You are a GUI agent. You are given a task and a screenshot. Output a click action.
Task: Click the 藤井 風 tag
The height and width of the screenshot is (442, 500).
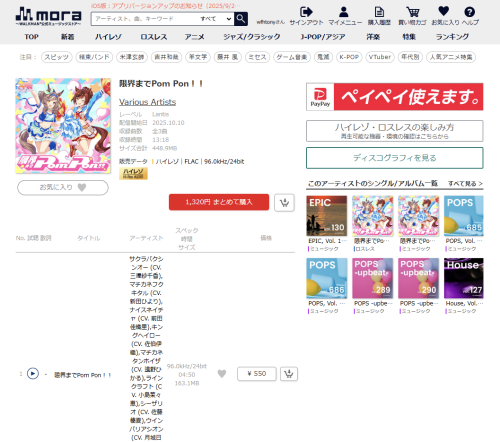(x=228, y=57)
